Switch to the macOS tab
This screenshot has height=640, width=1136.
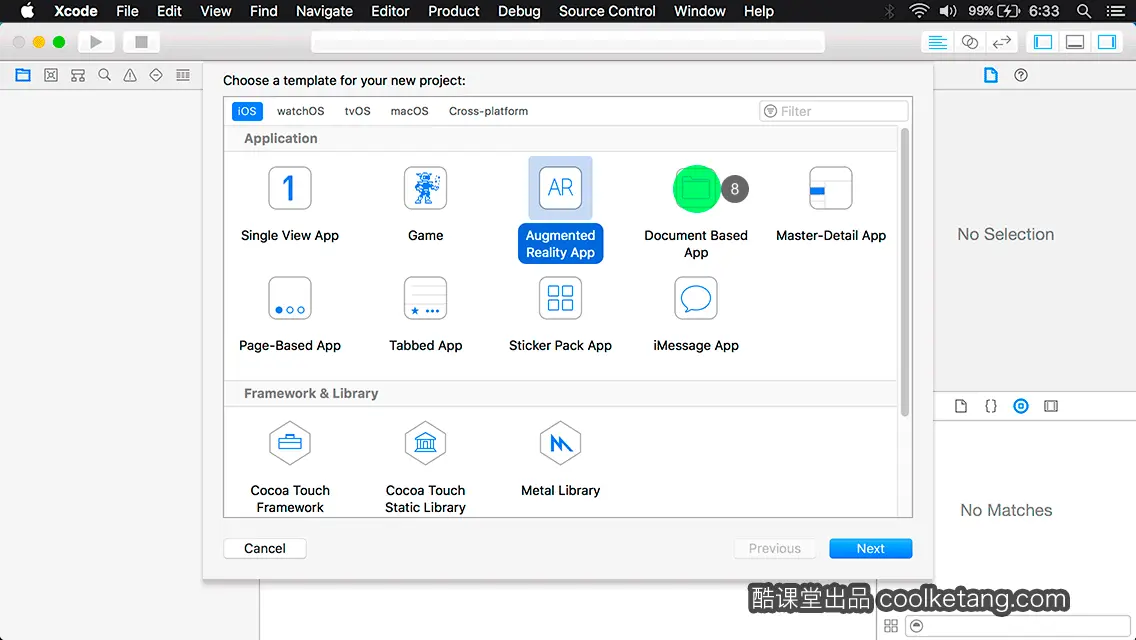coord(409,111)
